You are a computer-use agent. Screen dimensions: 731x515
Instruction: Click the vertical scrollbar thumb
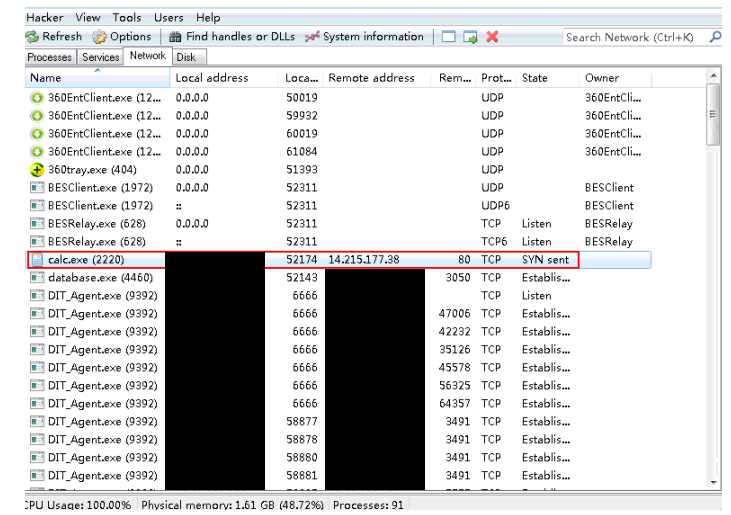[713, 115]
